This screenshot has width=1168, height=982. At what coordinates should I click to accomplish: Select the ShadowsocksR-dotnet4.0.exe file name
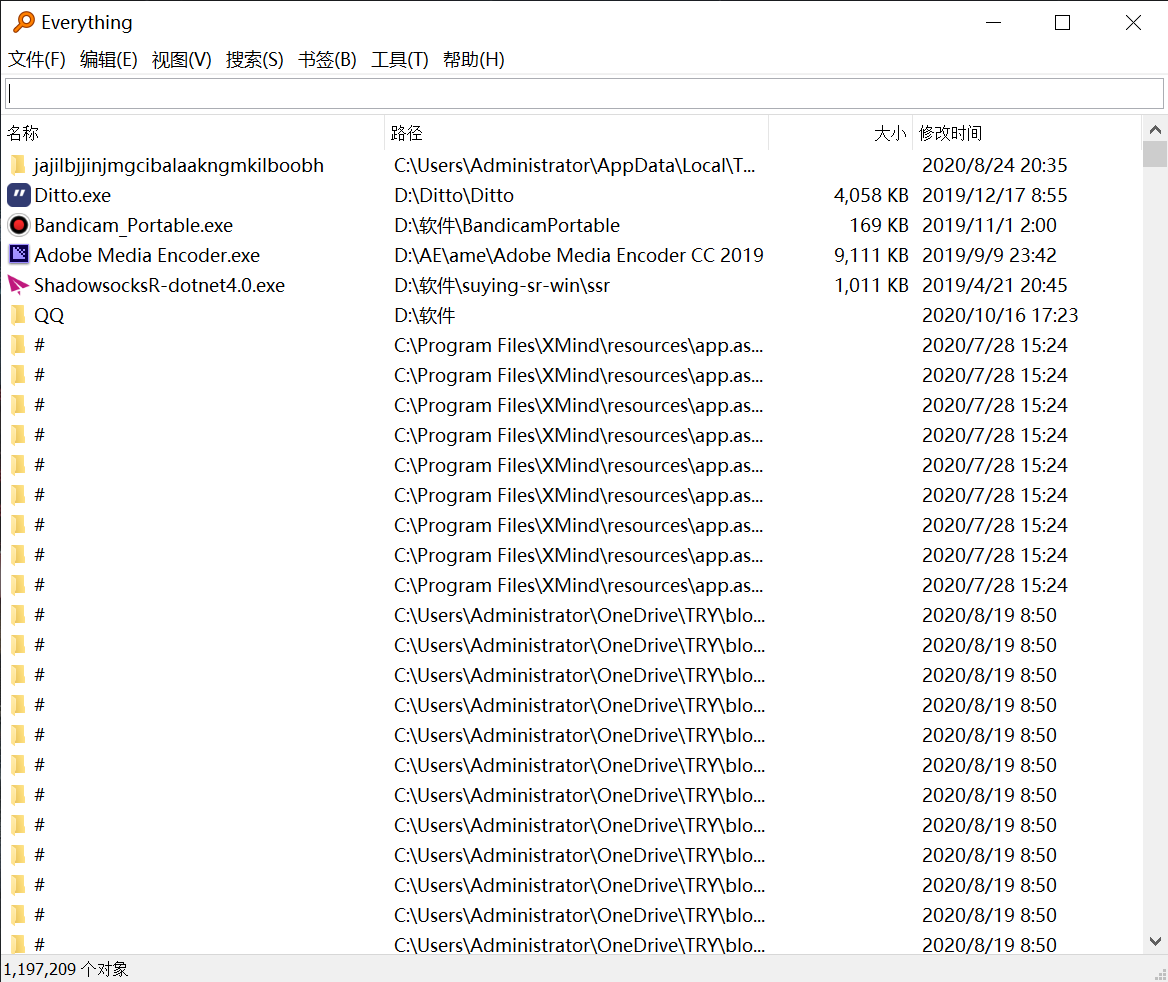[x=159, y=285]
